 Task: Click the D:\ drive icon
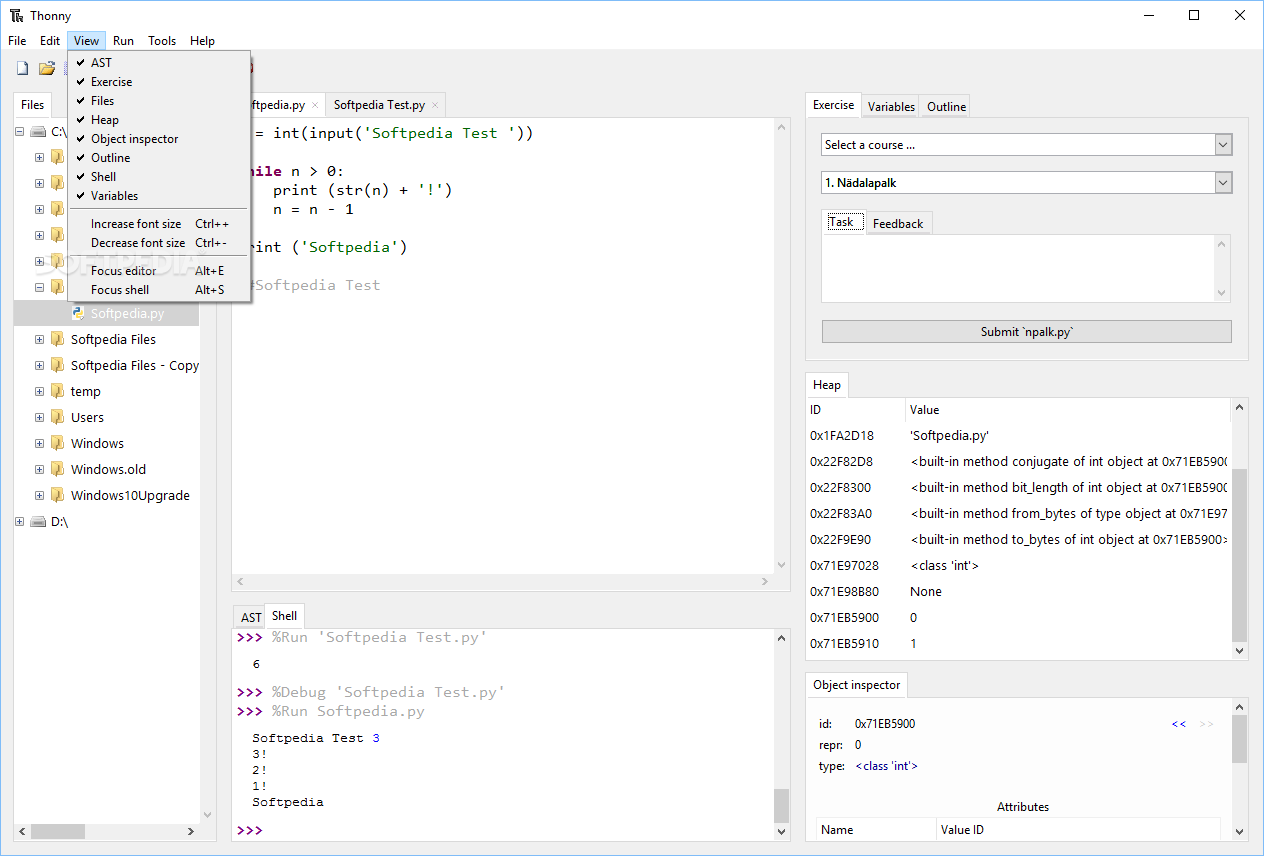coord(38,521)
